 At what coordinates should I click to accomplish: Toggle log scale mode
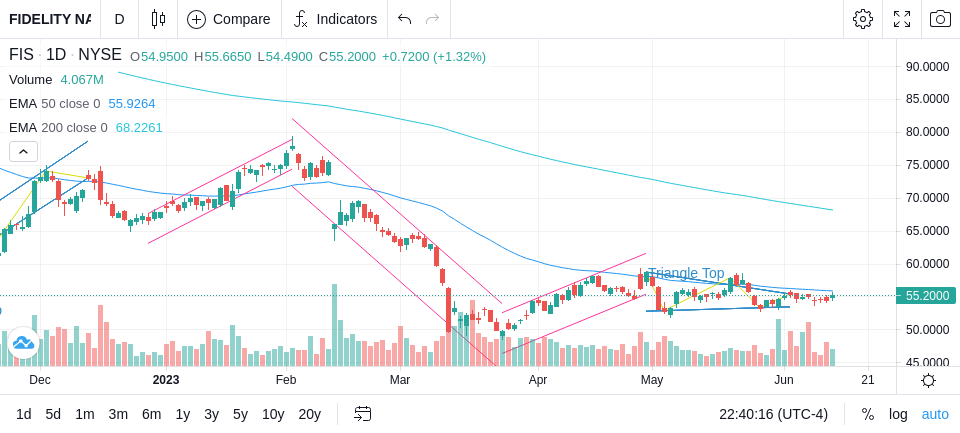[898, 415]
